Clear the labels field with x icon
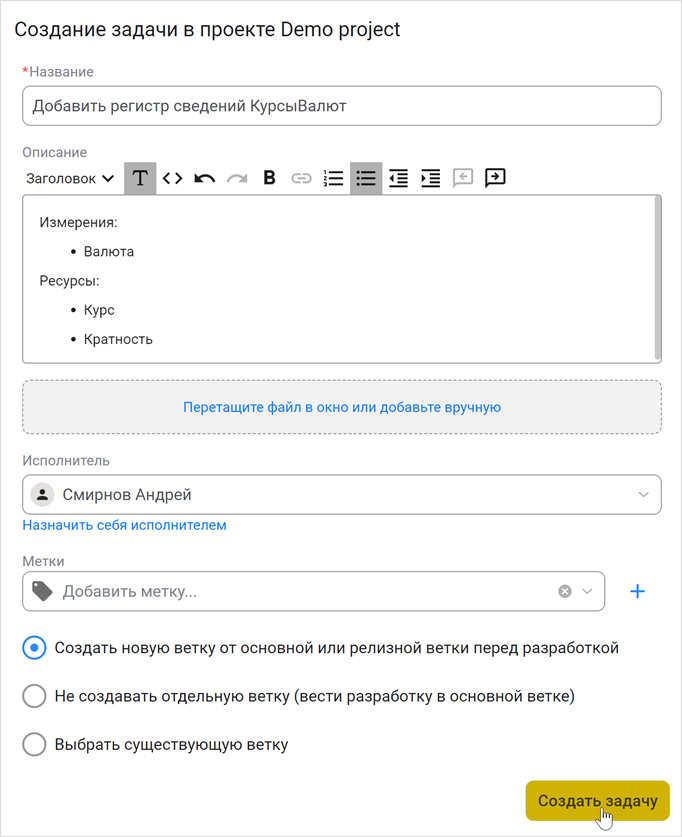Viewport: 682px width, 837px height. 564,591
